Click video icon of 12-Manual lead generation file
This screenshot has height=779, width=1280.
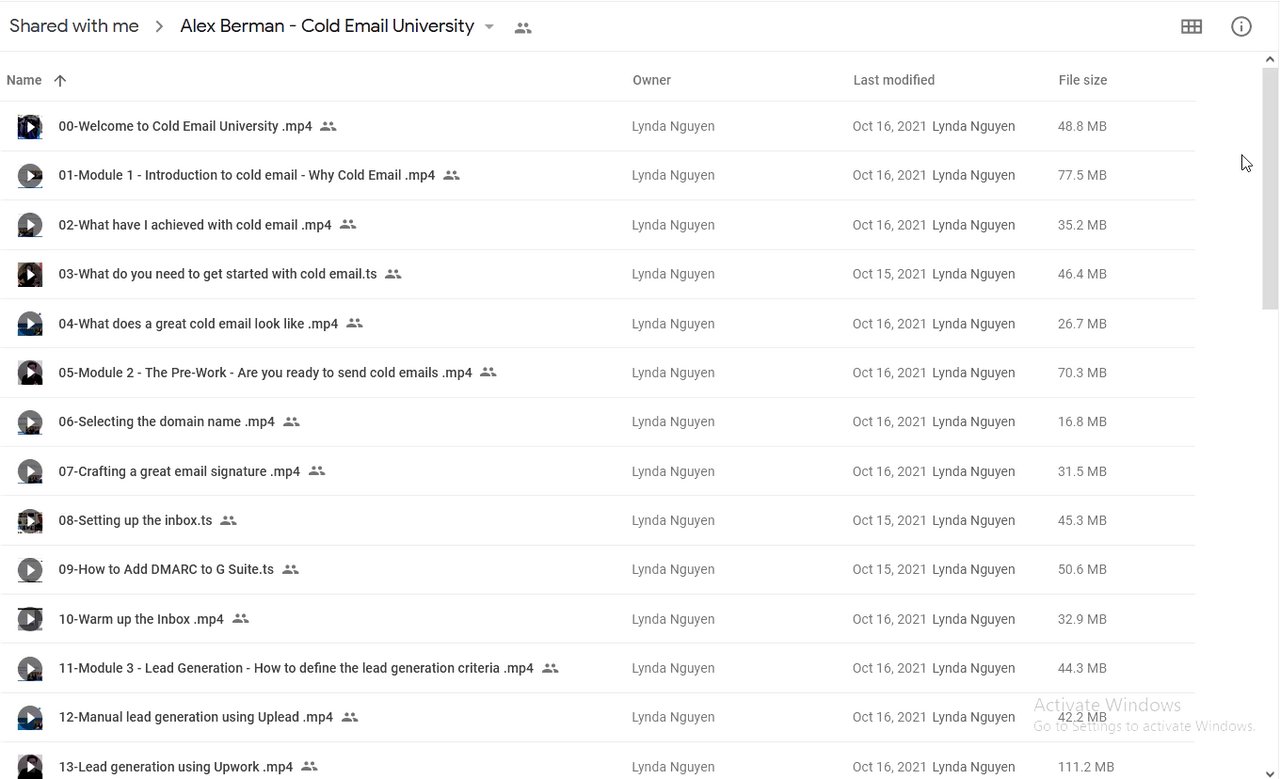(x=30, y=718)
